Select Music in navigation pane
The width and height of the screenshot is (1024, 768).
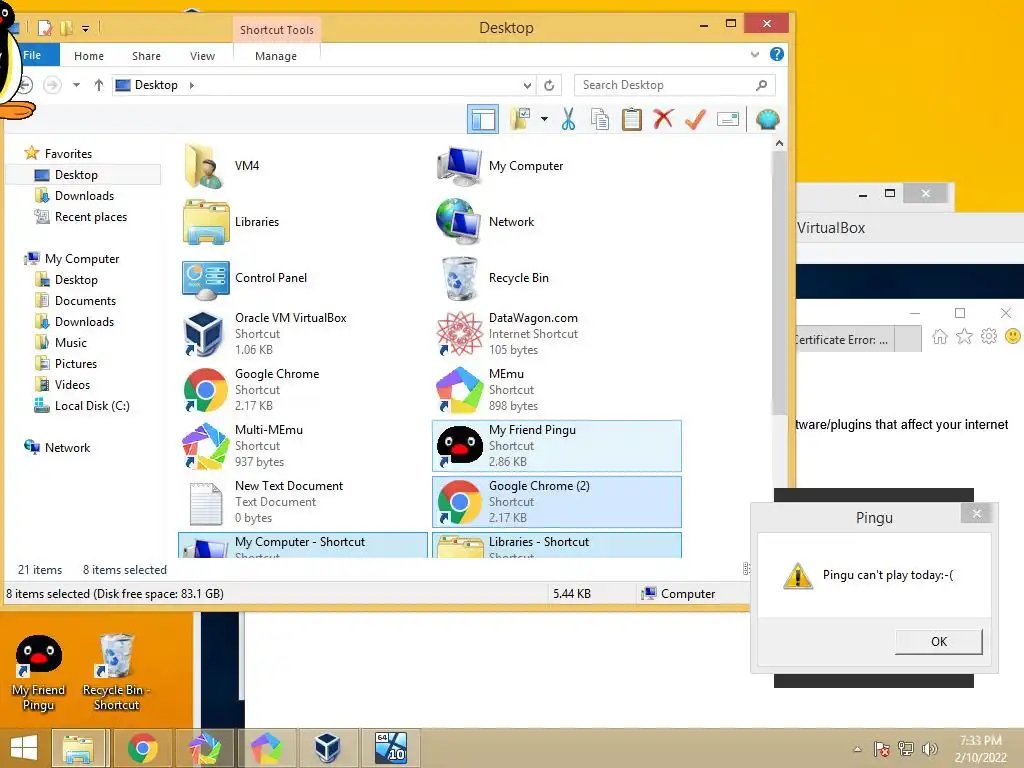(x=71, y=343)
